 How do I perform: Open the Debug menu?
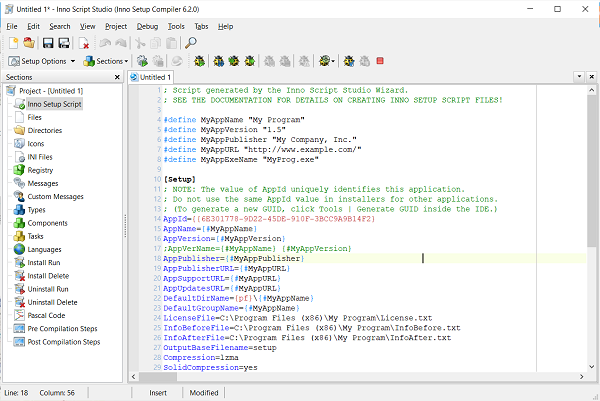147,26
